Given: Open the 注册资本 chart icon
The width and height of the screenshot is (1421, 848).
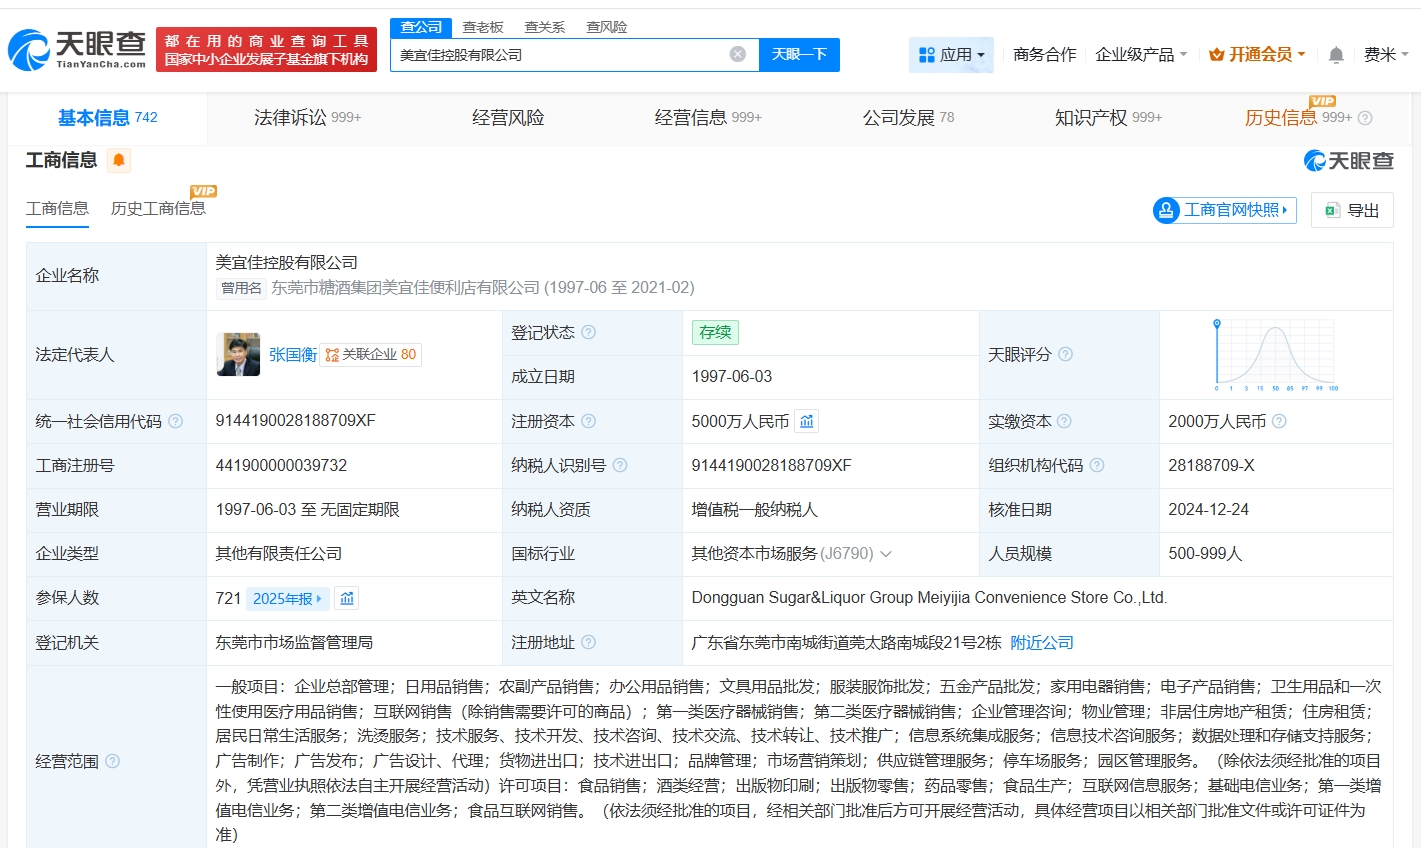Looking at the screenshot, I should pyautogui.click(x=807, y=421).
